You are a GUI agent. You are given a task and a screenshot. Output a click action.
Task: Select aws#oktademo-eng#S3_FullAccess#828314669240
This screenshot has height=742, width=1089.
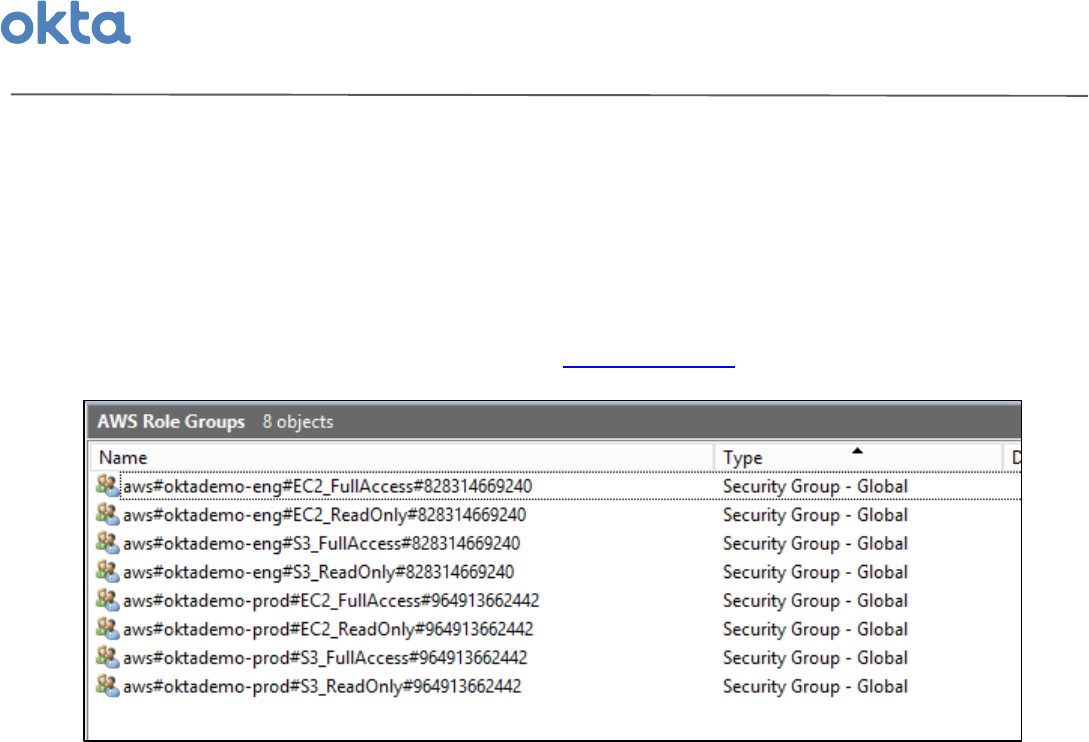click(322, 543)
